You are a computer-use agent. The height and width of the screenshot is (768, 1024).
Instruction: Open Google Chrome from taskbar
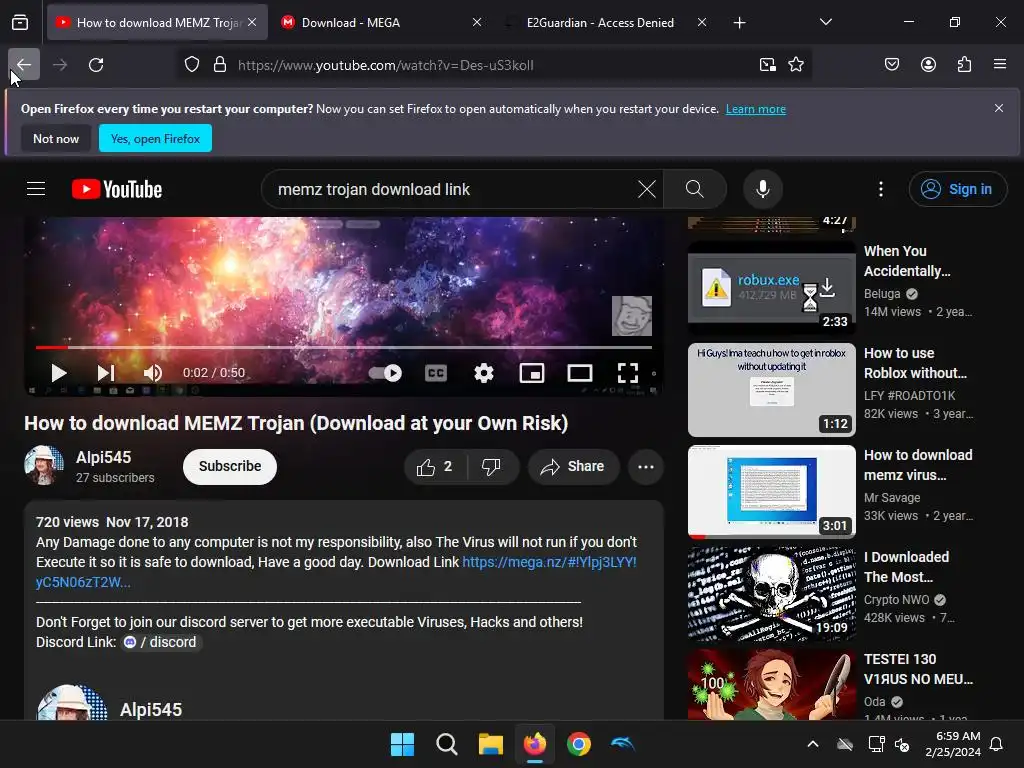(579, 744)
